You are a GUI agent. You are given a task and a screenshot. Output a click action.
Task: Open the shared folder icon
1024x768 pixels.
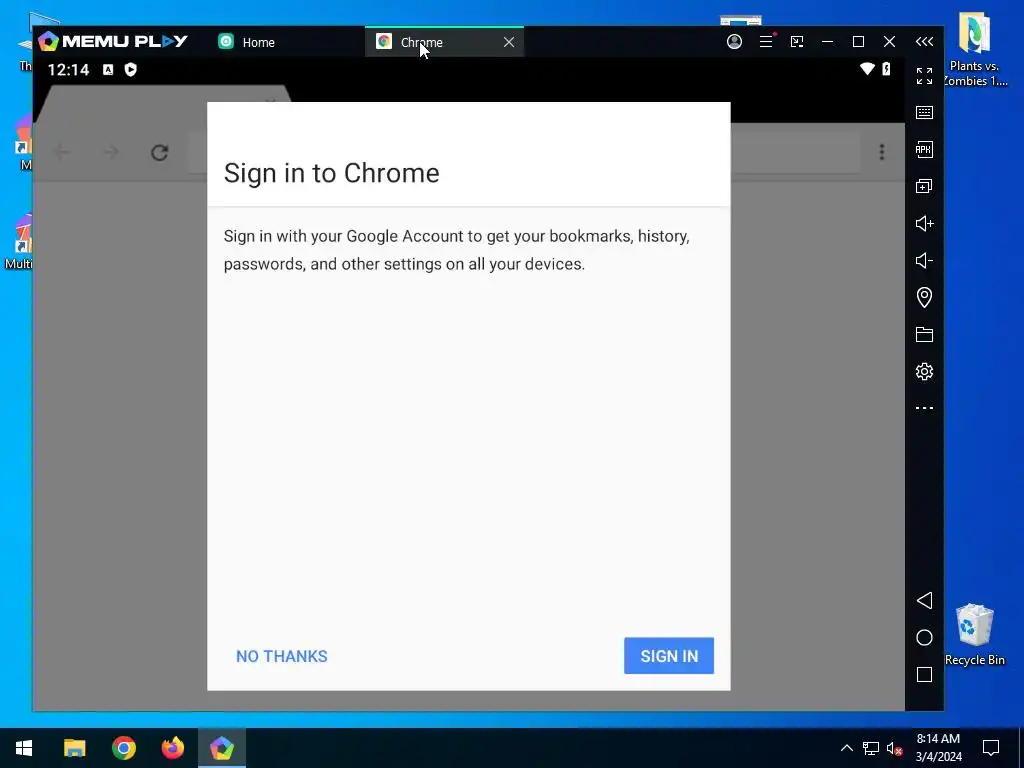pyautogui.click(x=924, y=334)
